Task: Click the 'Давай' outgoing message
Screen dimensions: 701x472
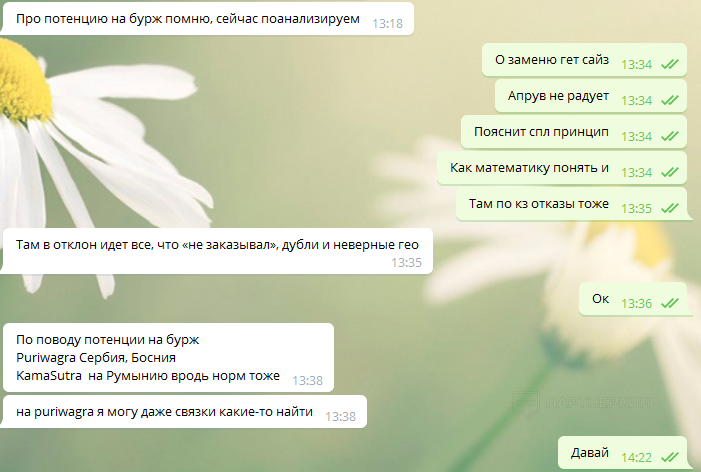Action: click(x=623, y=453)
